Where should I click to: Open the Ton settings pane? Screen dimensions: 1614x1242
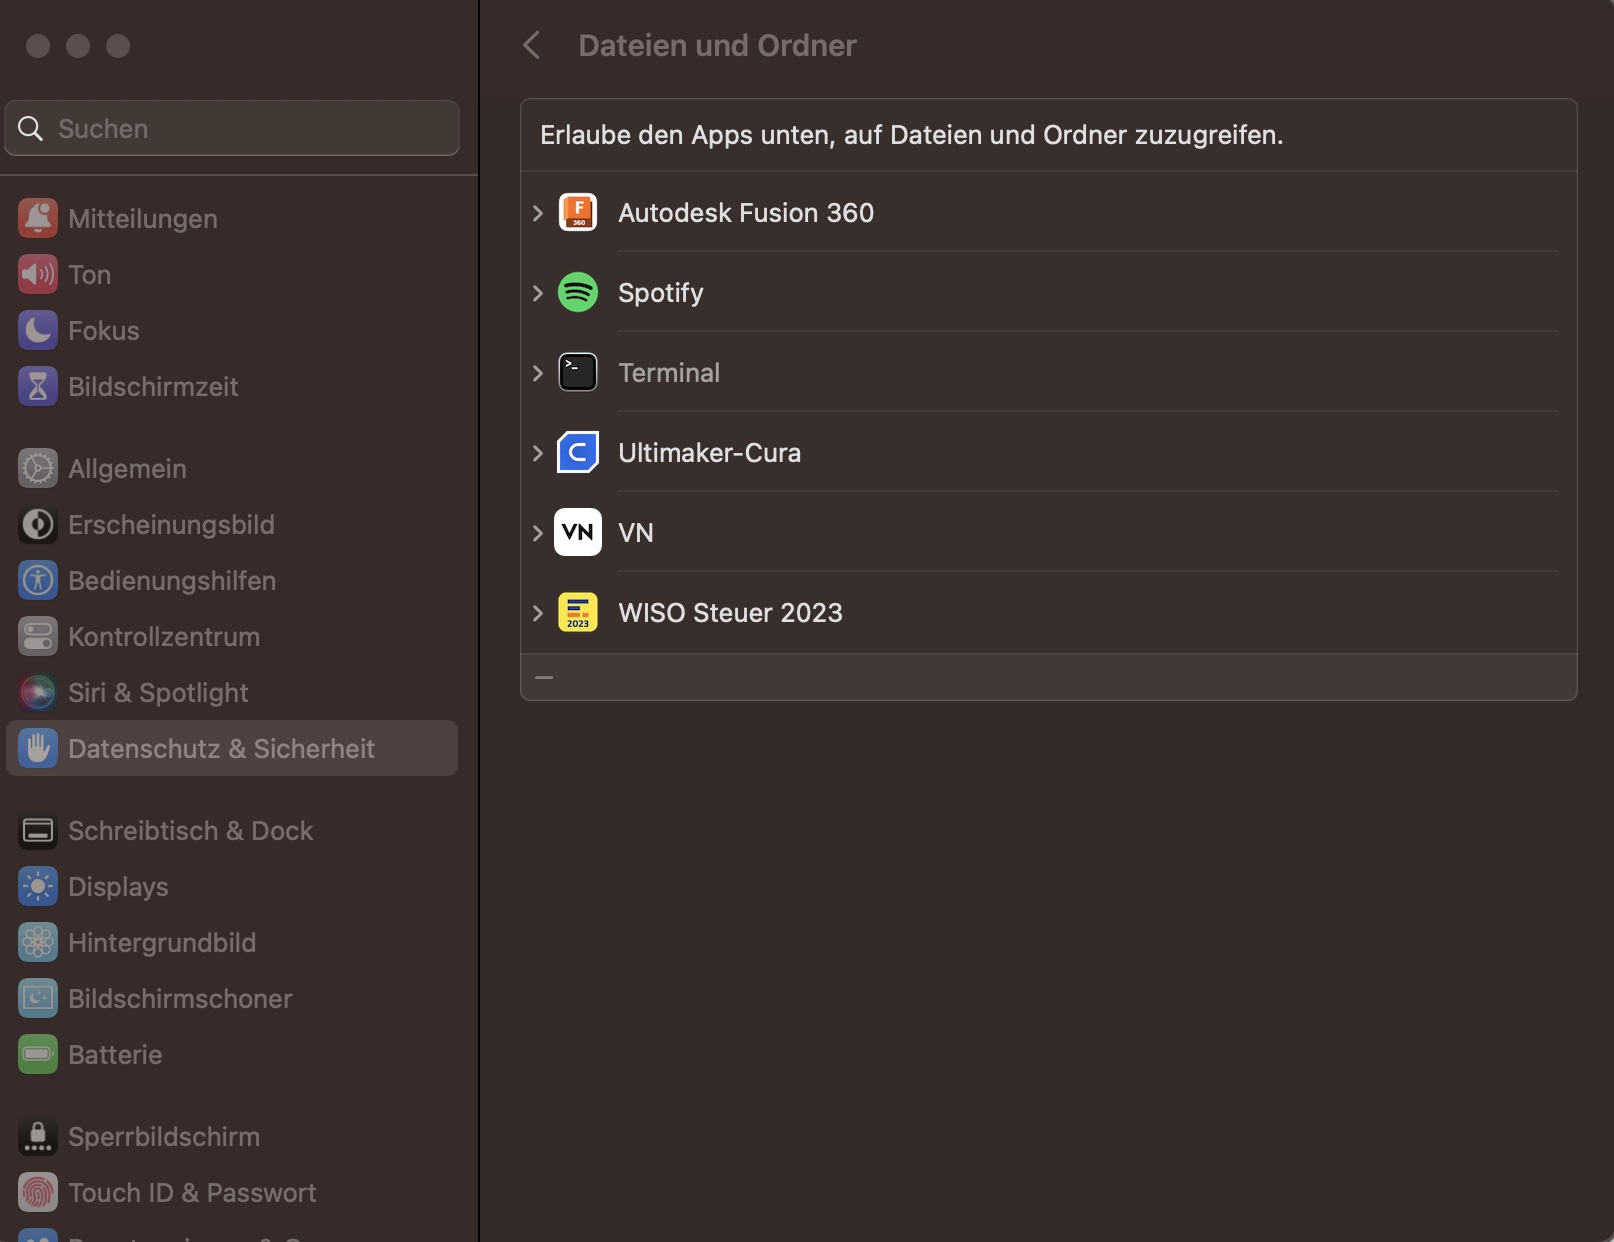tap(232, 274)
